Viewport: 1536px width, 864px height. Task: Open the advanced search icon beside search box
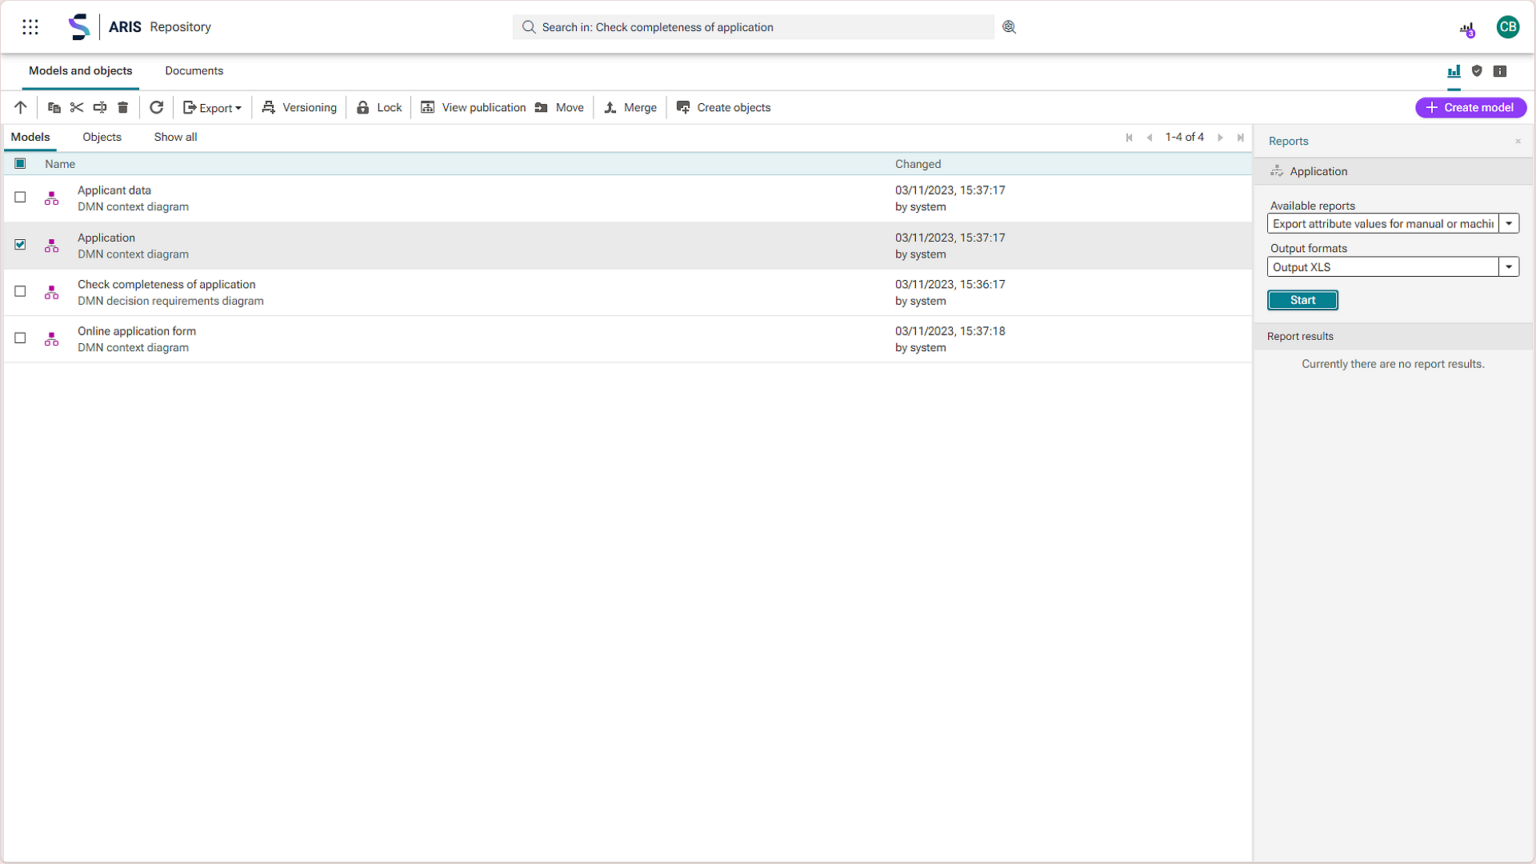pos(1009,27)
